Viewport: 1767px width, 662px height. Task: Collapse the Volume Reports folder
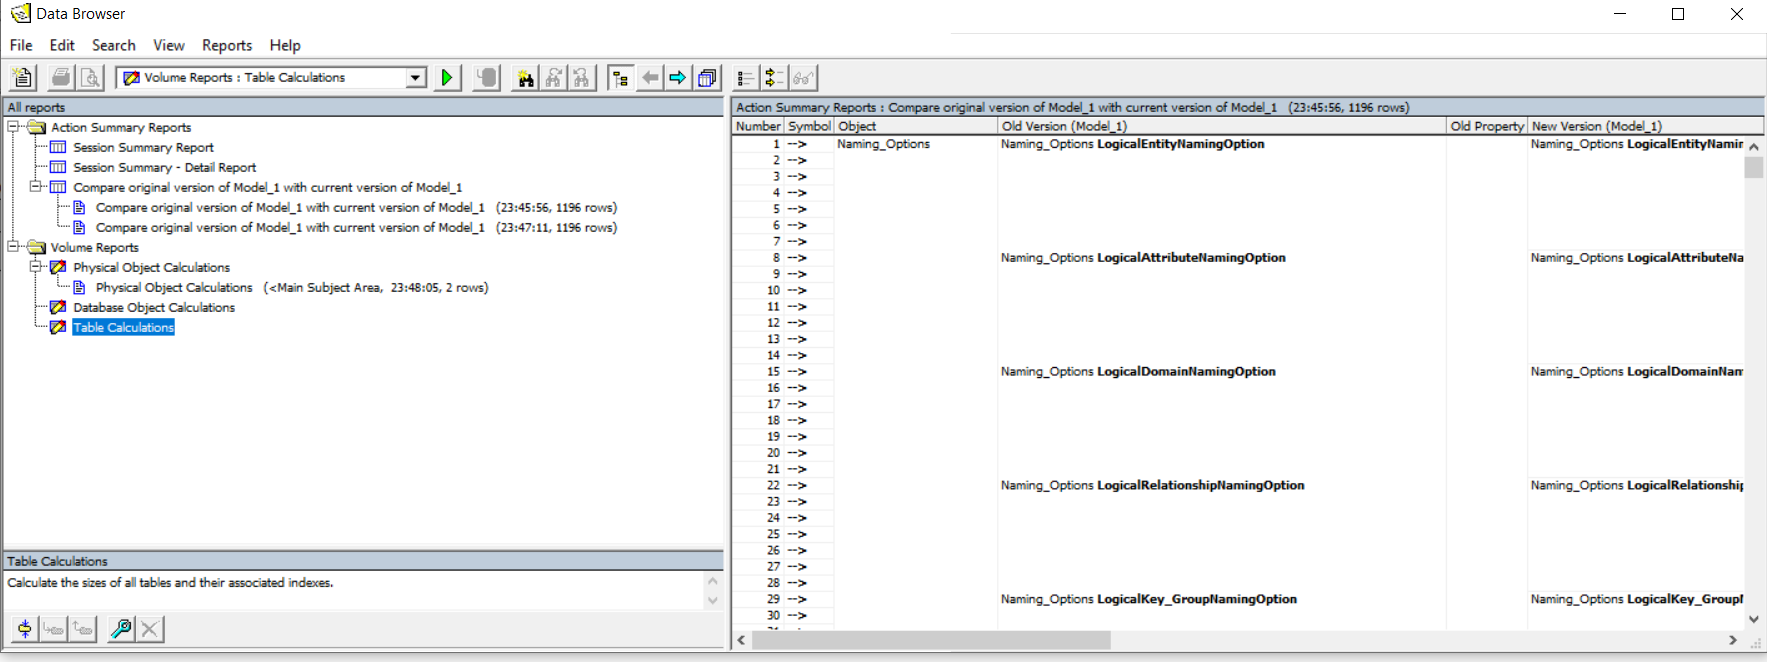coord(13,247)
